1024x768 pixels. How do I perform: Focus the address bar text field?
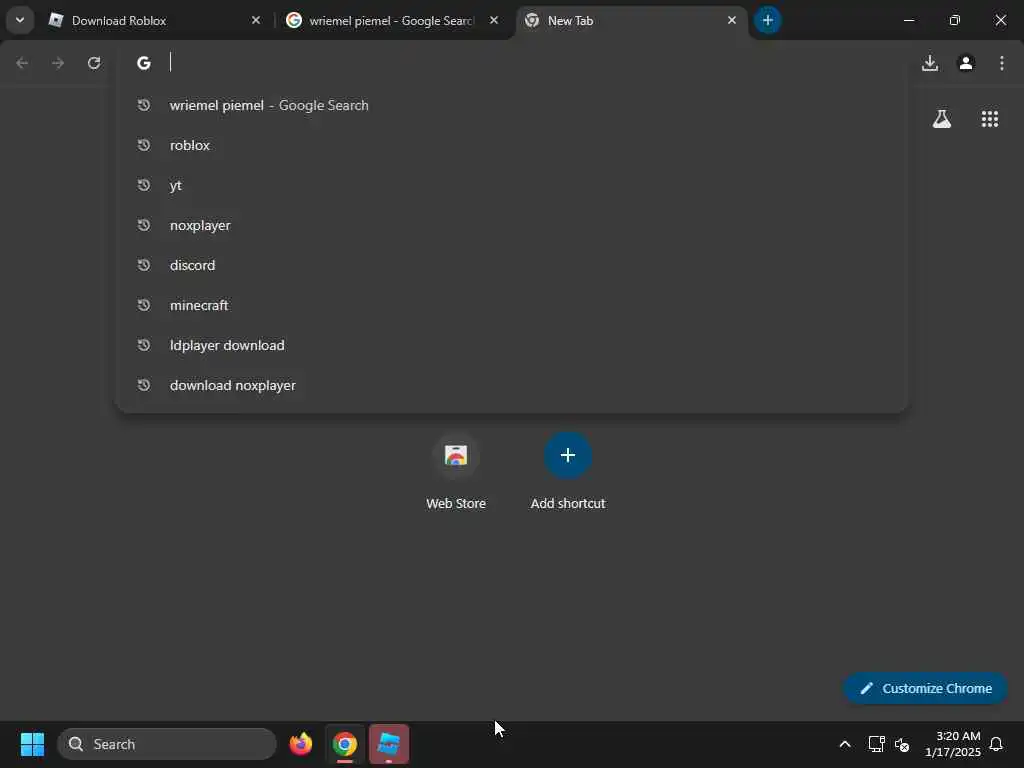click(532, 63)
